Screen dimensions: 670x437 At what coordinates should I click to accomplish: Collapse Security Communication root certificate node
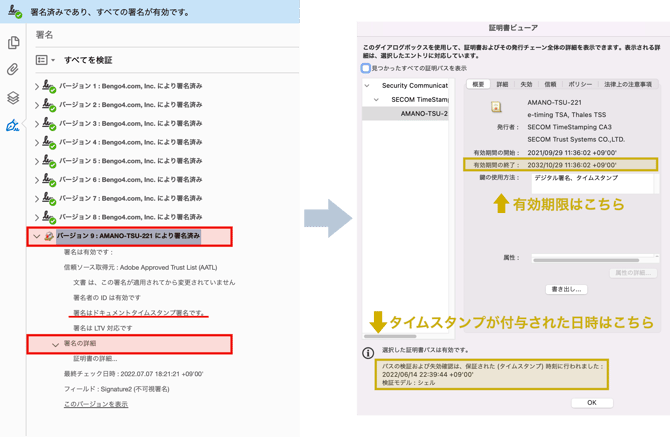click(x=367, y=85)
